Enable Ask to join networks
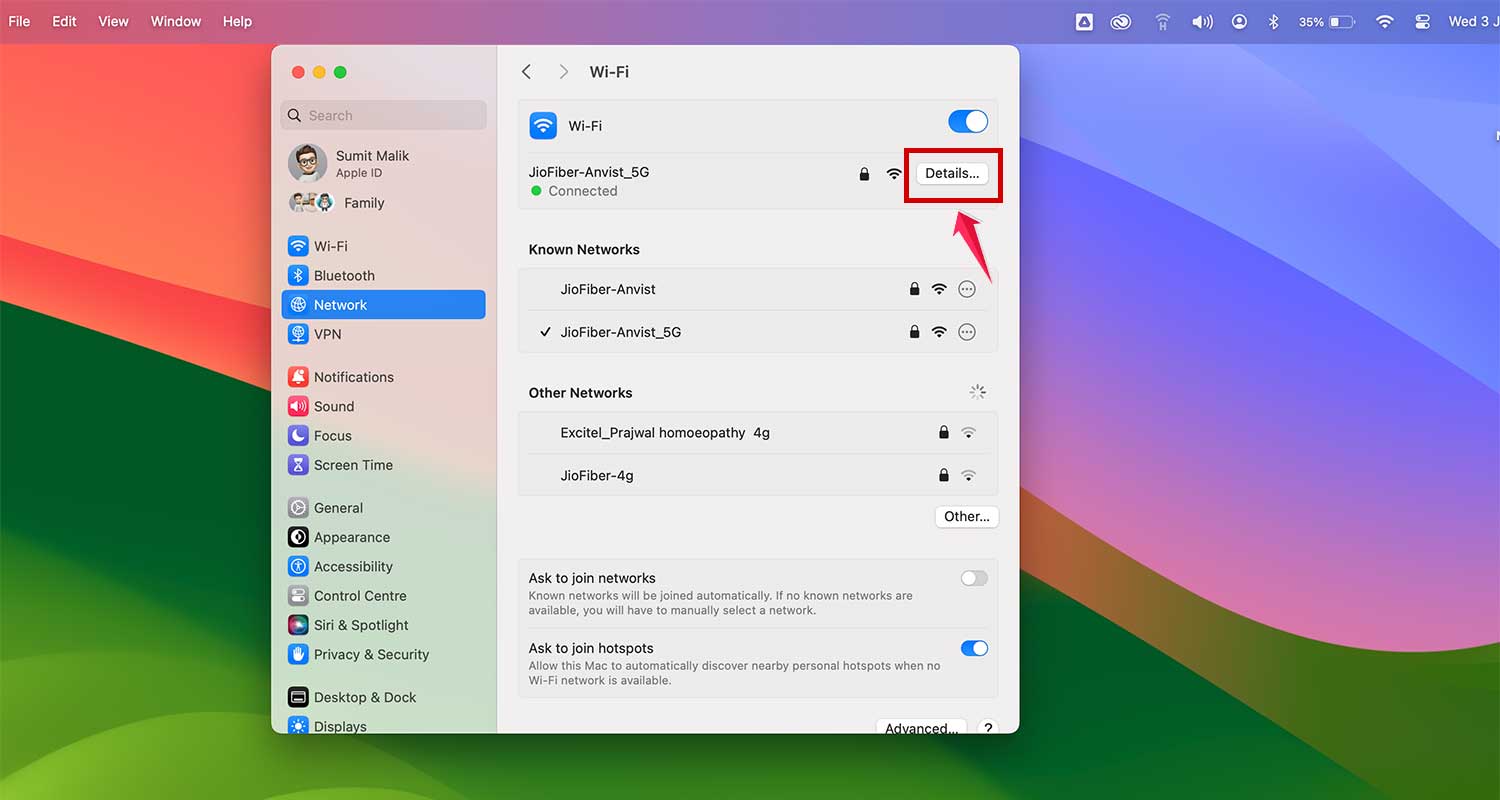 [x=973, y=578]
